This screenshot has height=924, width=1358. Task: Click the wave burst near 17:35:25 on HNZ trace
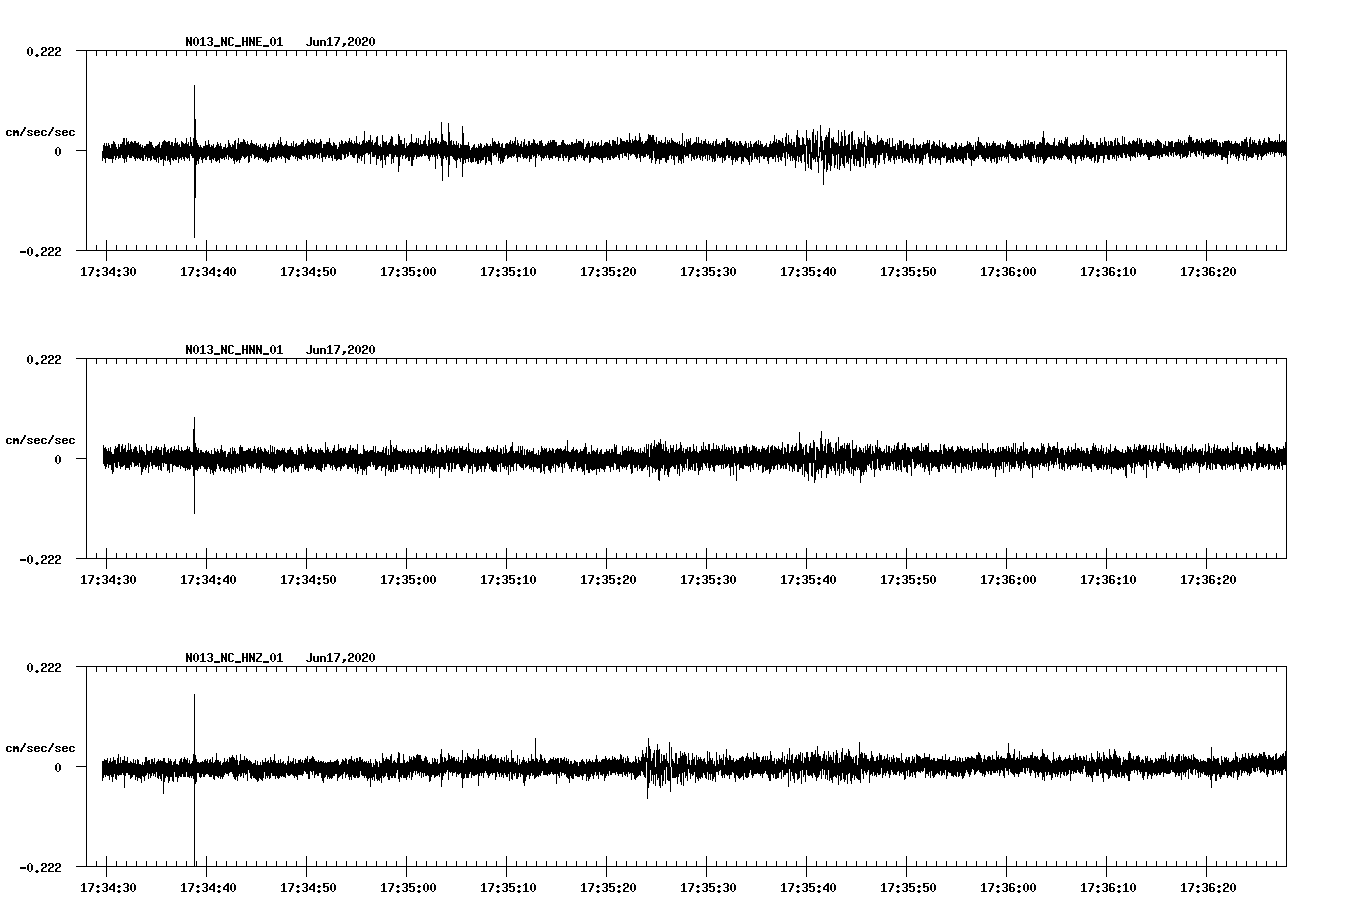click(658, 767)
